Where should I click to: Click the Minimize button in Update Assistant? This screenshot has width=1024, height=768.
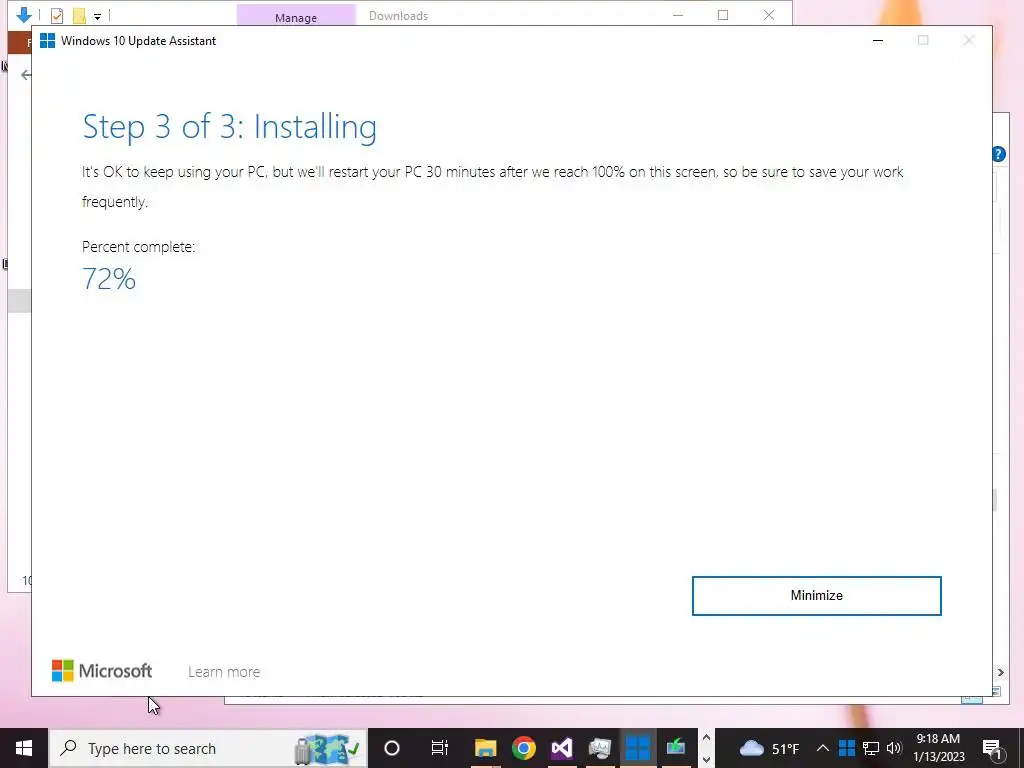(x=816, y=596)
